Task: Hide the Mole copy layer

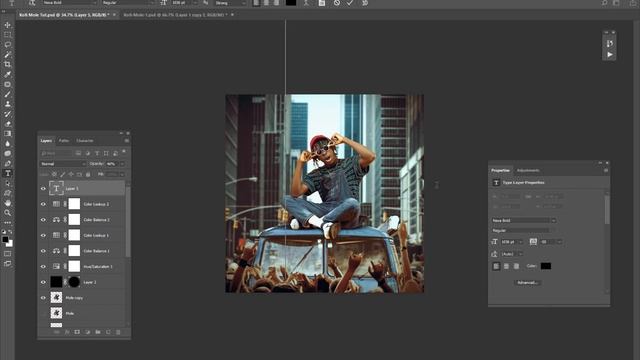Action: (43, 298)
